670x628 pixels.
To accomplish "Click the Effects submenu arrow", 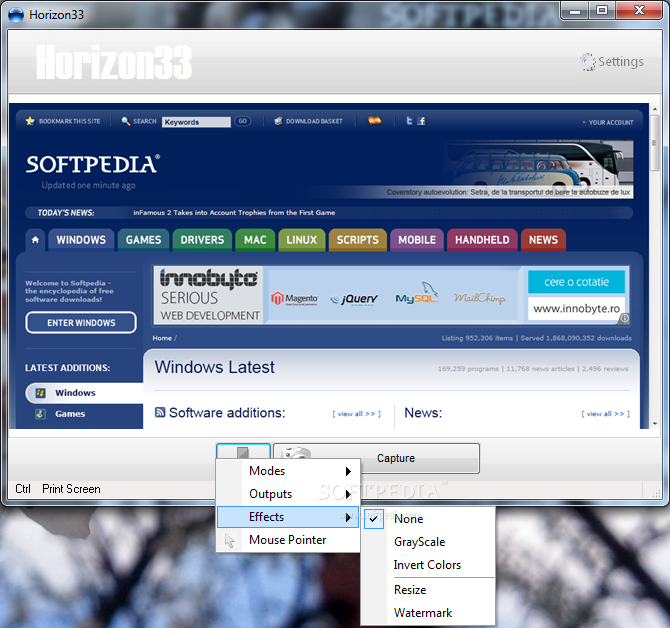I will 348,517.
